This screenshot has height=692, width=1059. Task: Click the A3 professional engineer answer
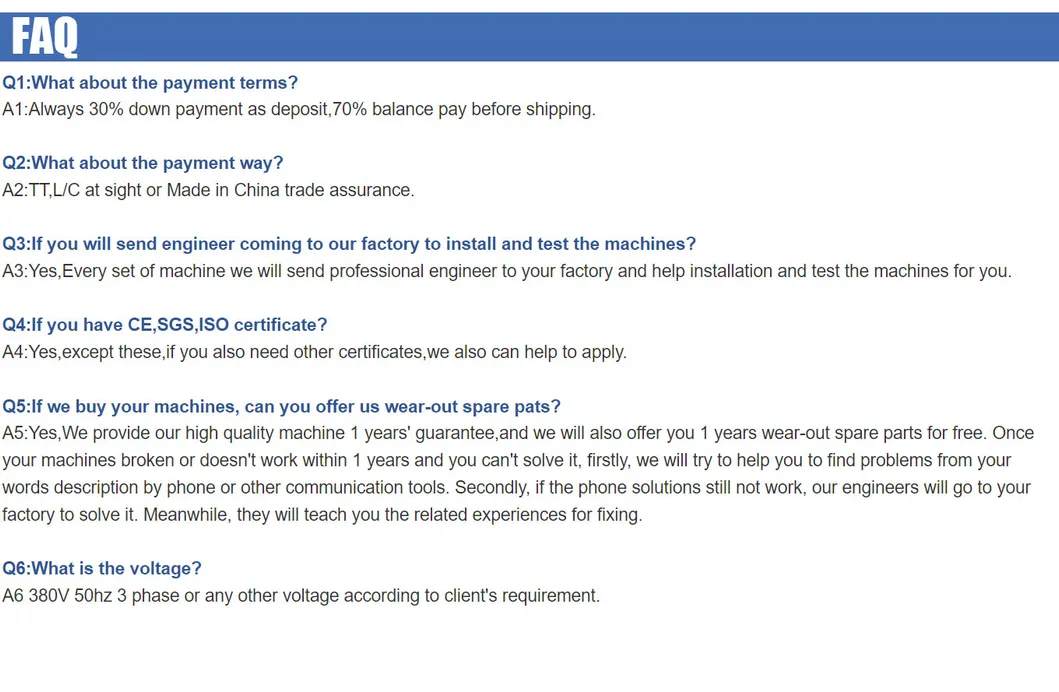pos(506,271)
